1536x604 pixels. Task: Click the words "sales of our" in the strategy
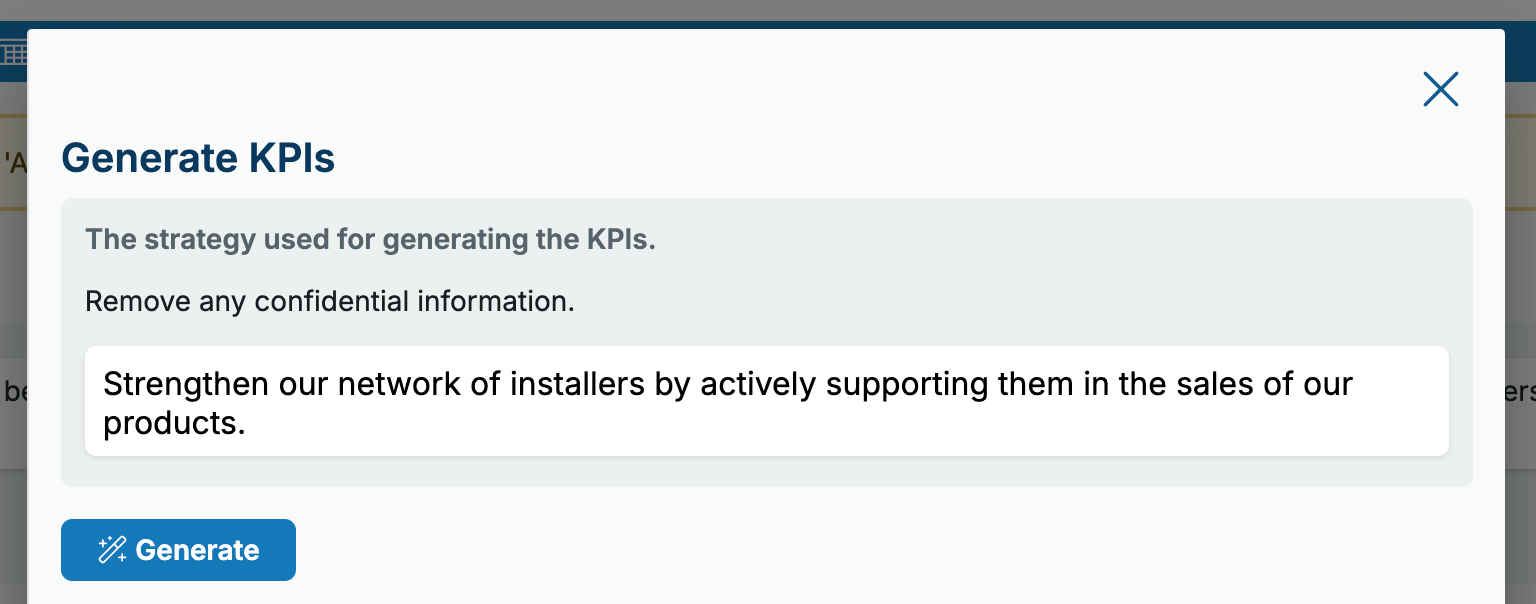(x=1262, y=384)
